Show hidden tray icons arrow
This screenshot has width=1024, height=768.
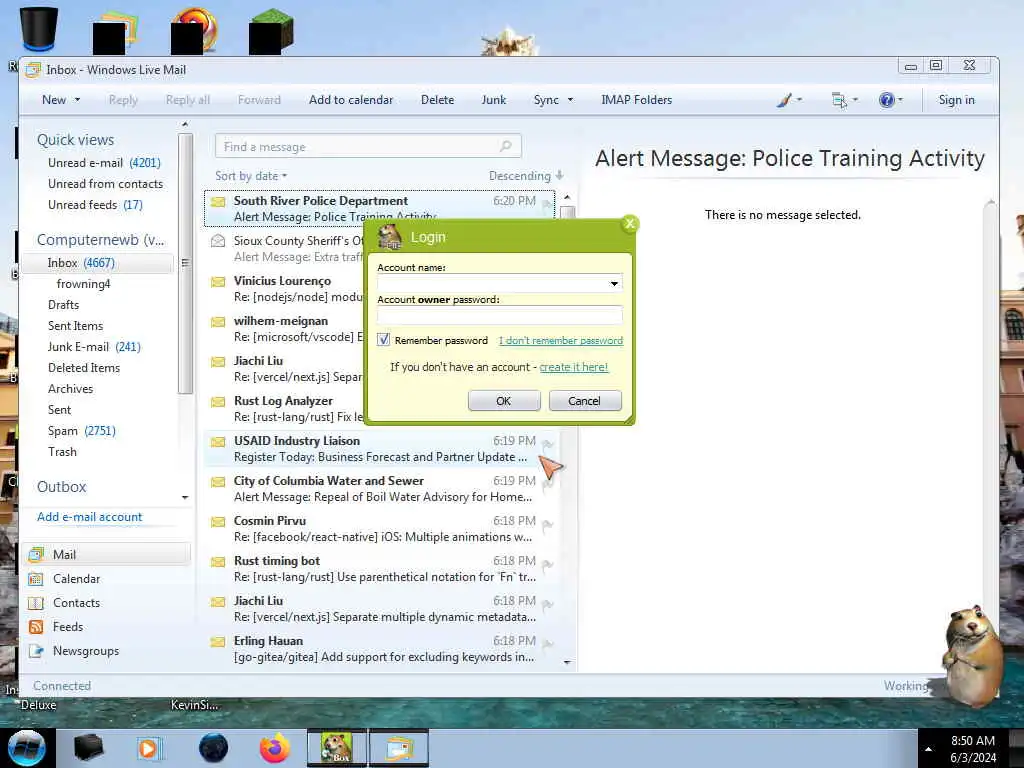pyautogui.click(x=928, y=748)
